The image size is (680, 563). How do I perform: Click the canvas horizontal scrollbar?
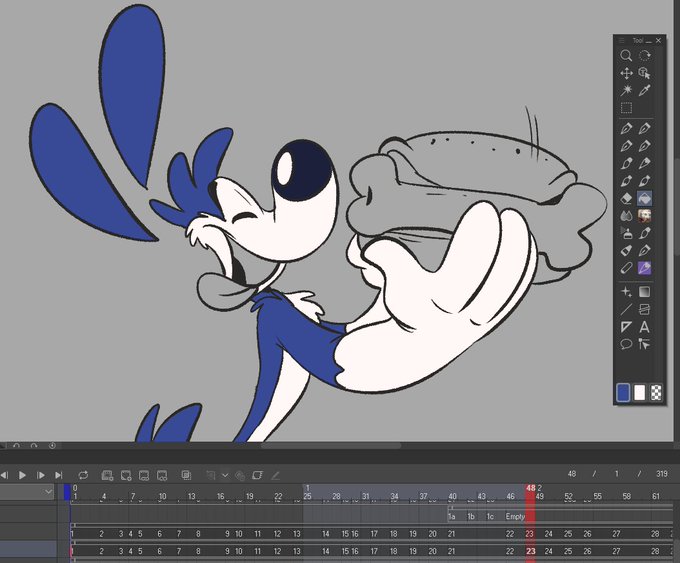[331, 445]
